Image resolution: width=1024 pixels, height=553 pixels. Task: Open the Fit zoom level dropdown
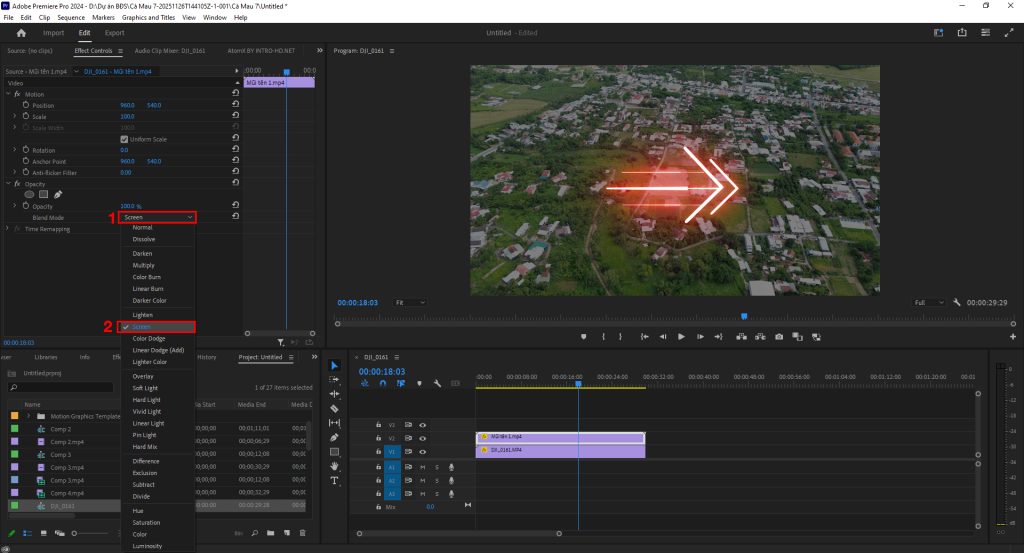410,302
